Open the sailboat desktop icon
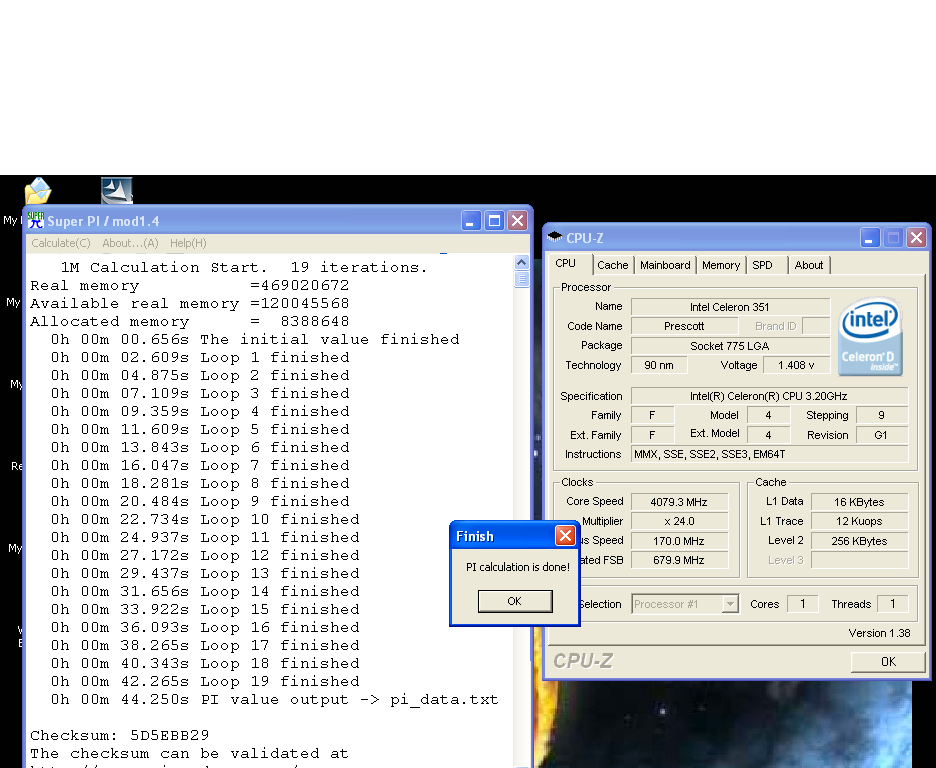936x768 pixels. [116, 190]
